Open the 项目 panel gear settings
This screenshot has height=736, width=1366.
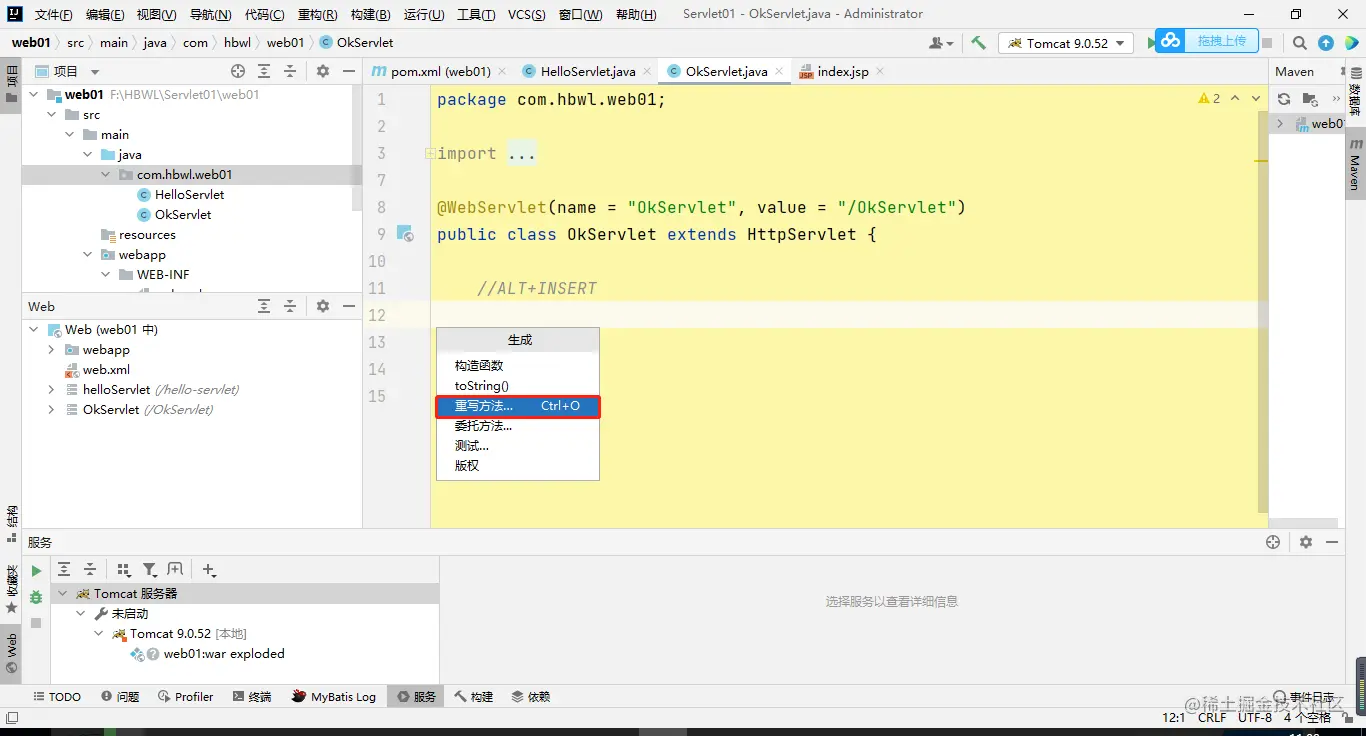(x=322, y=71)
